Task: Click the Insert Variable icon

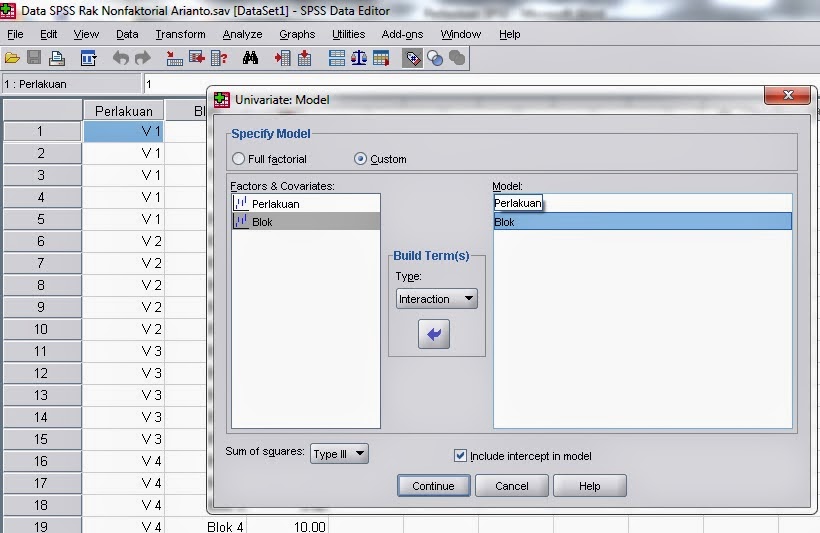Action: (x=304, y=58)
